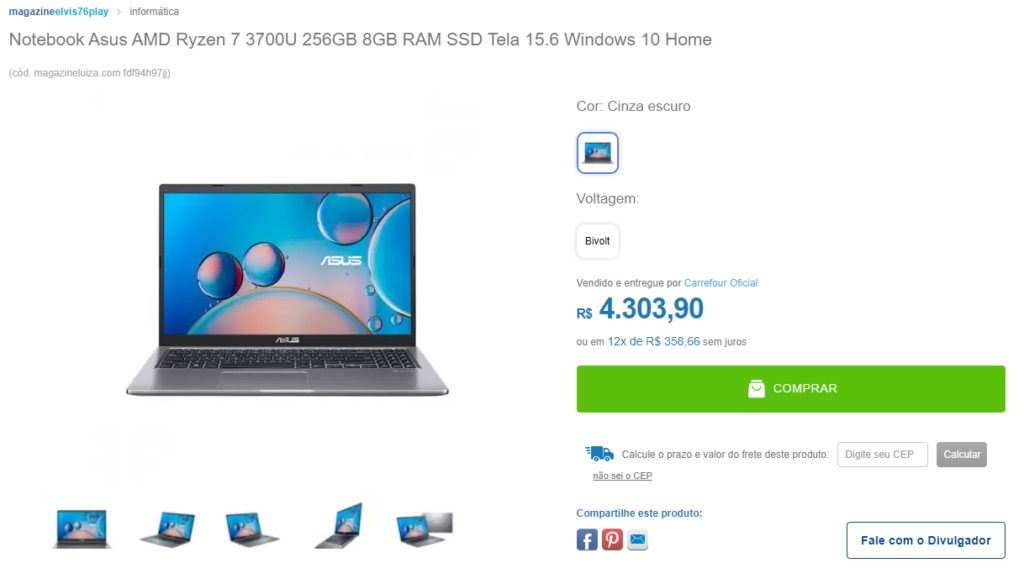Go to magazineelvis76play breadcrumb
This screenshot has height=584, width=1024.
59,12
